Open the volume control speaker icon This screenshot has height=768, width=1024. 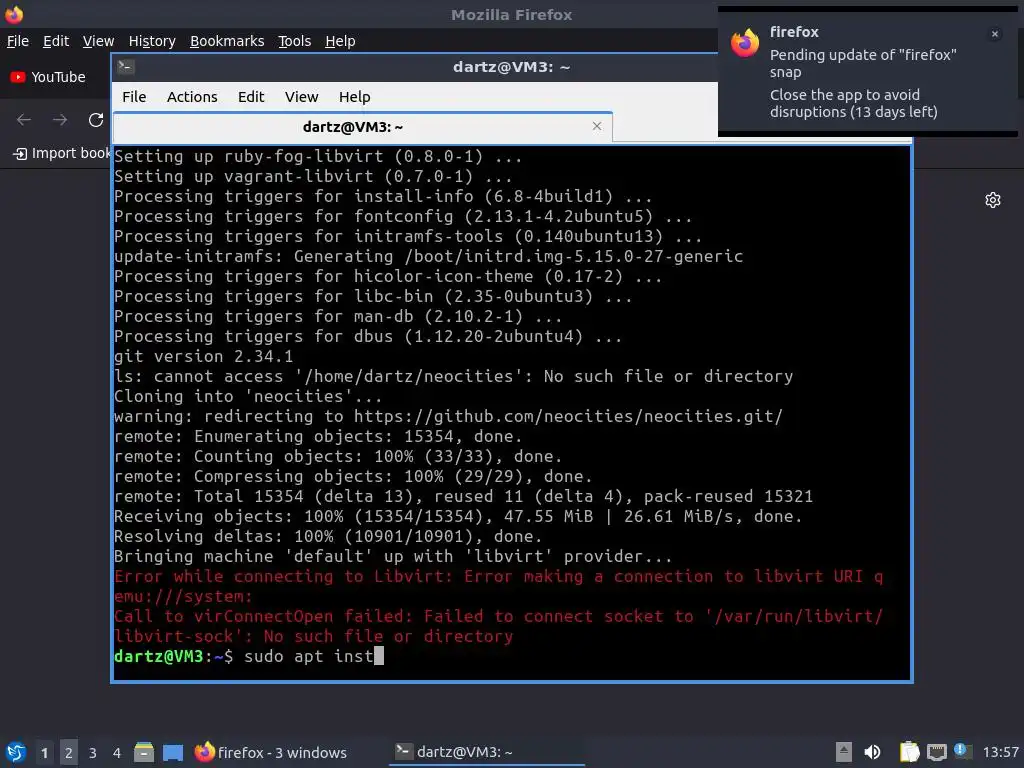click(x=872, y=752)
